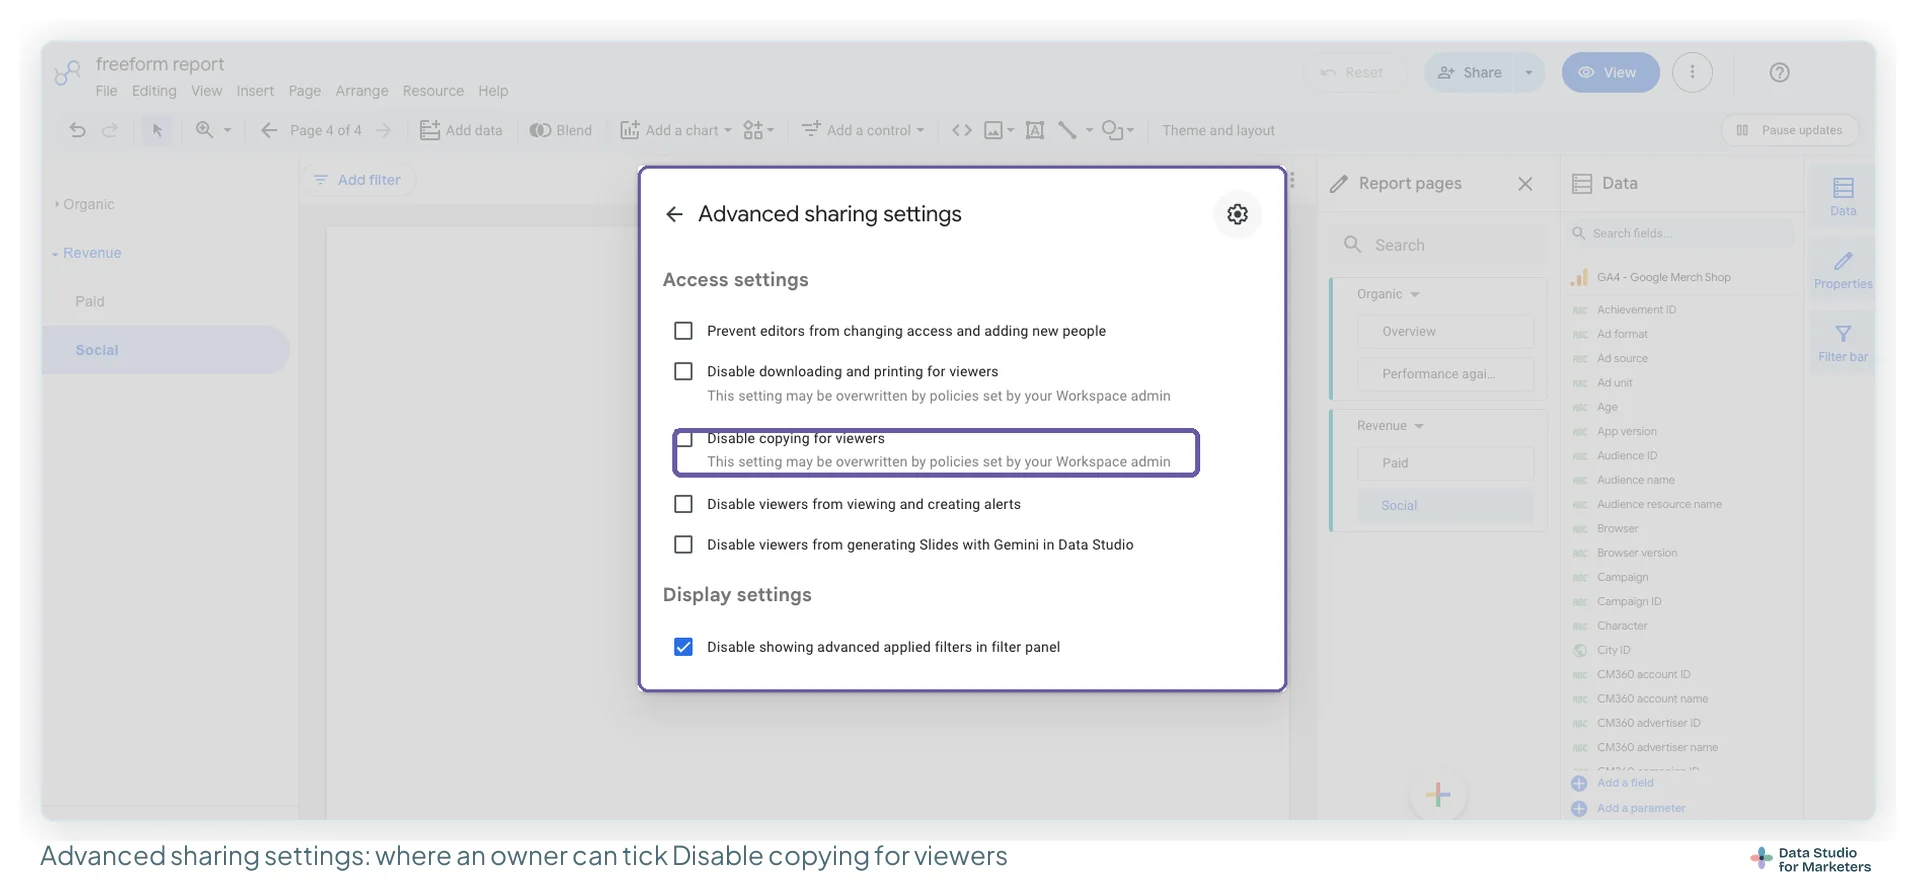The height and width of the screenshot is (895, 1916).
Task: Click the undo arrow in toolbar
Action: 78,130
